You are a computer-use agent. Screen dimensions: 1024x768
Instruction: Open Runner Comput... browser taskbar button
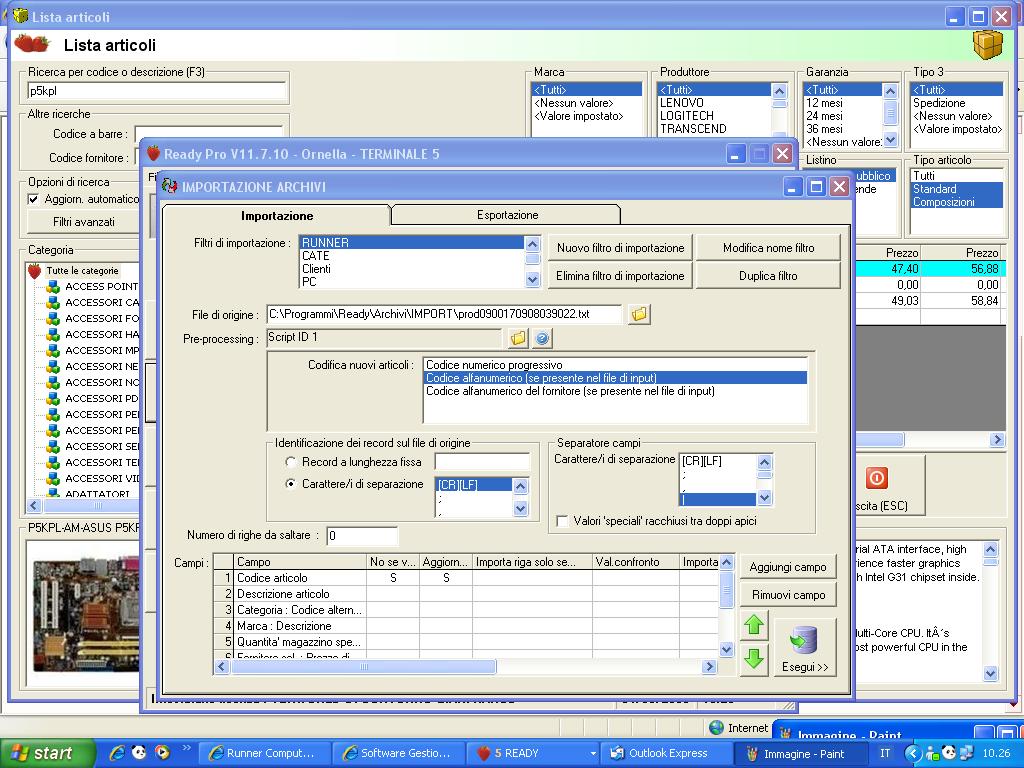pyautogui.click(x=264, y=753)
